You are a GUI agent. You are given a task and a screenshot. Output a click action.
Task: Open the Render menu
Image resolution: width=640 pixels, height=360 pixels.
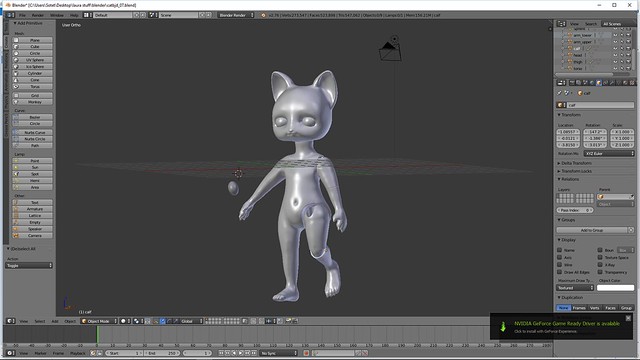(x=38, y=15)
